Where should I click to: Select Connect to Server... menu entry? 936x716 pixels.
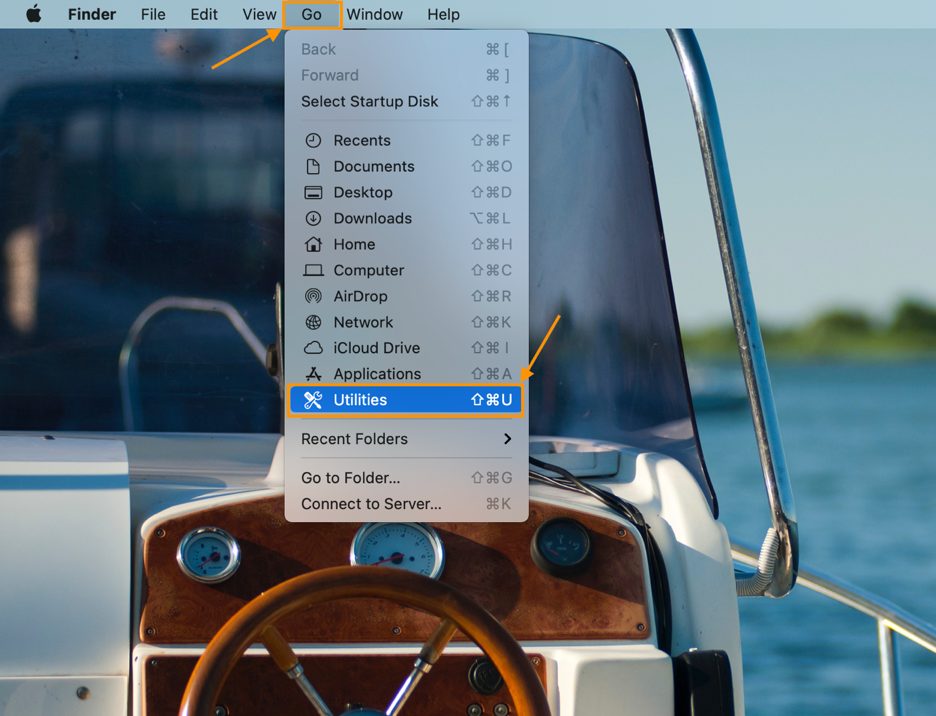(371, 504)
